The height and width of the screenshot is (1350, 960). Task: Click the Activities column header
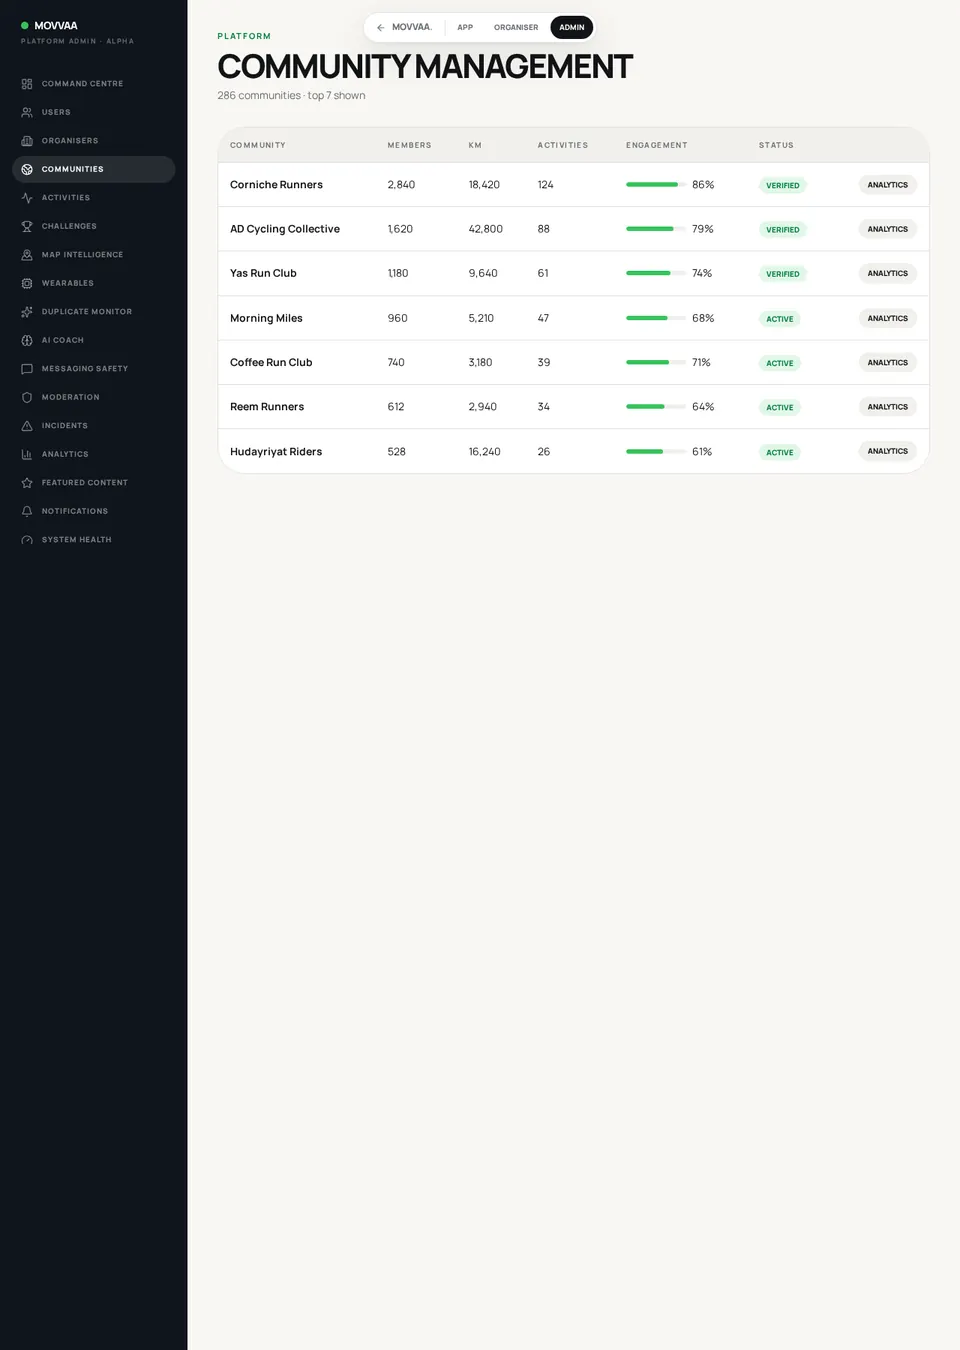[563, 146]
